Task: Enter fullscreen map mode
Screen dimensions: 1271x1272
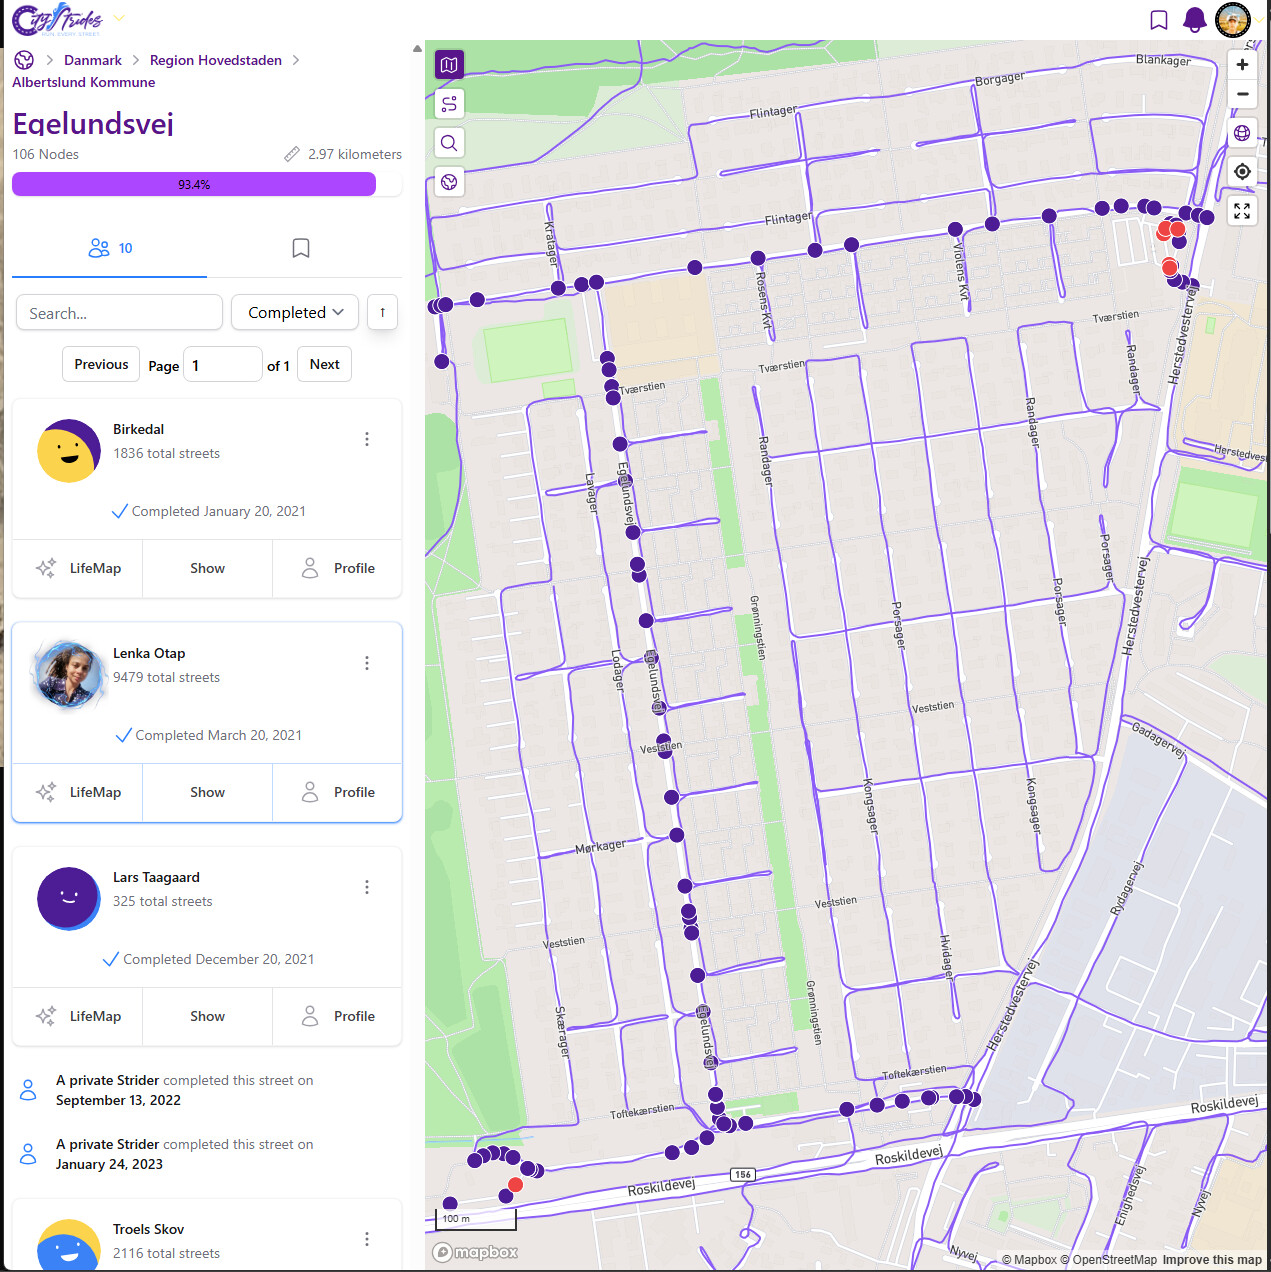Action: [x=1242, y=211]
